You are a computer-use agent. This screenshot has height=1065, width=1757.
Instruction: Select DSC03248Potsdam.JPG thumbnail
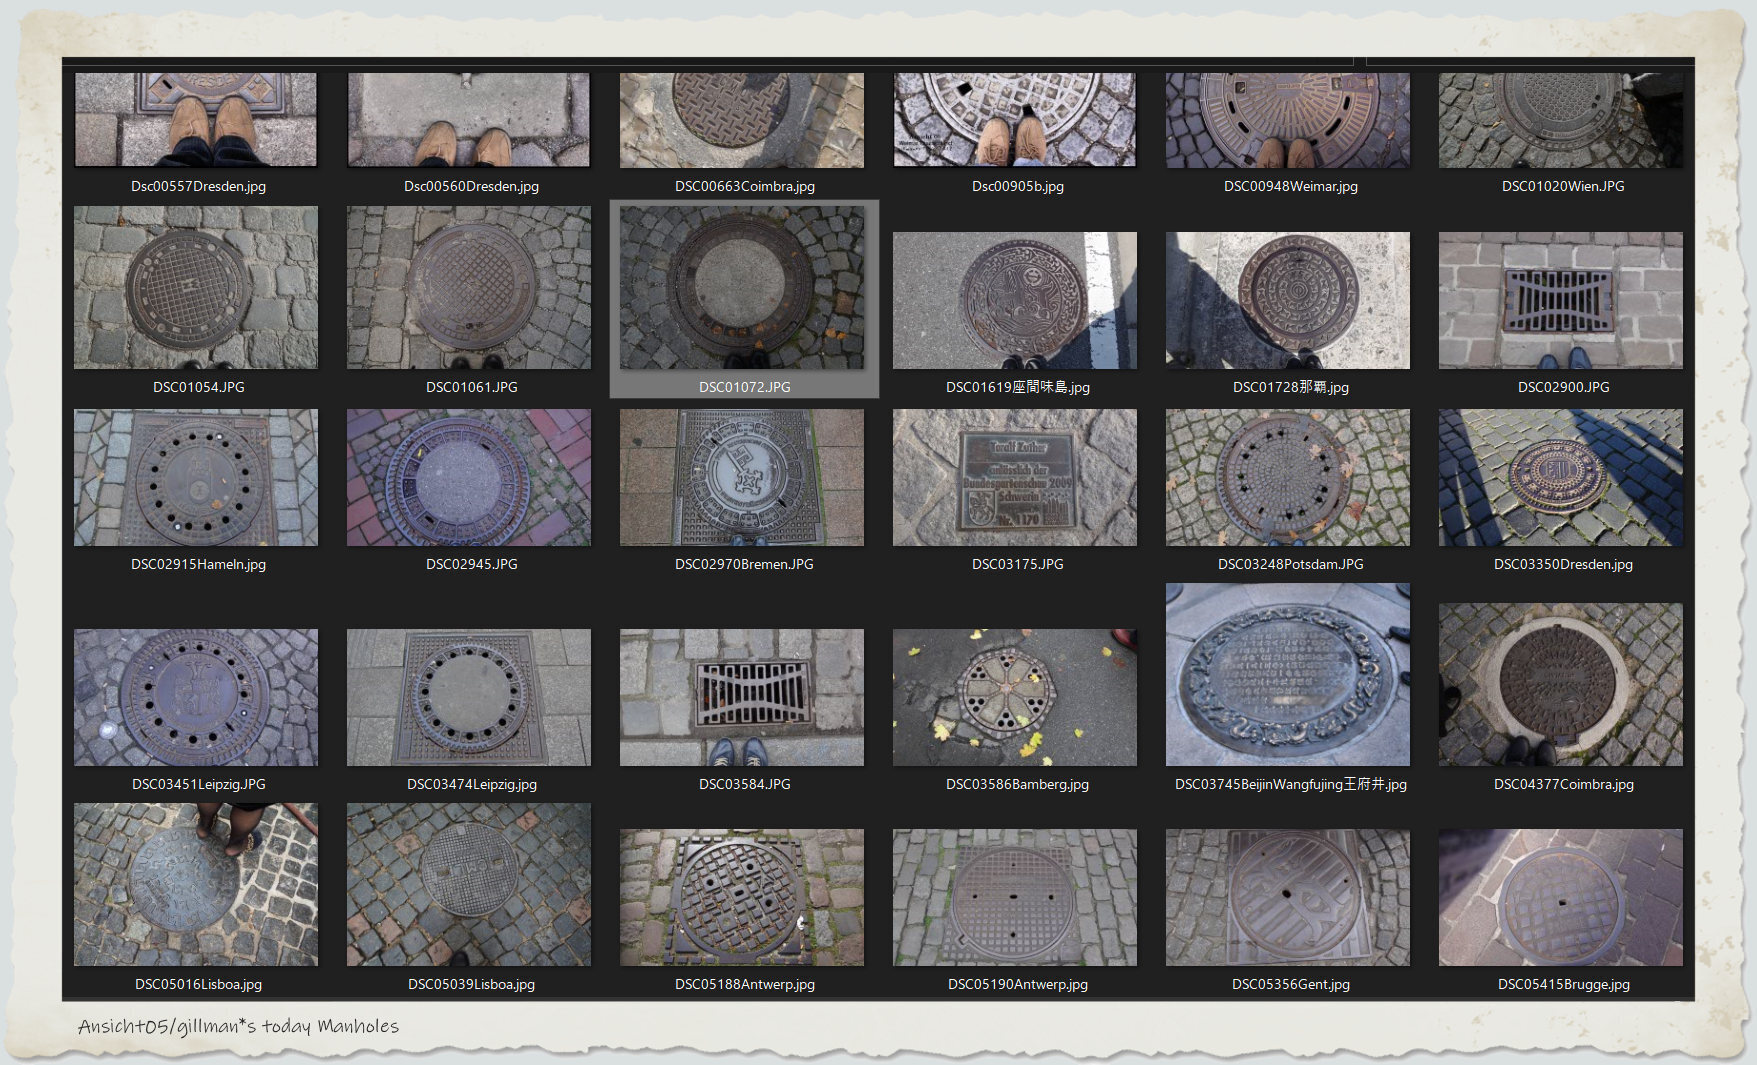1288,478
